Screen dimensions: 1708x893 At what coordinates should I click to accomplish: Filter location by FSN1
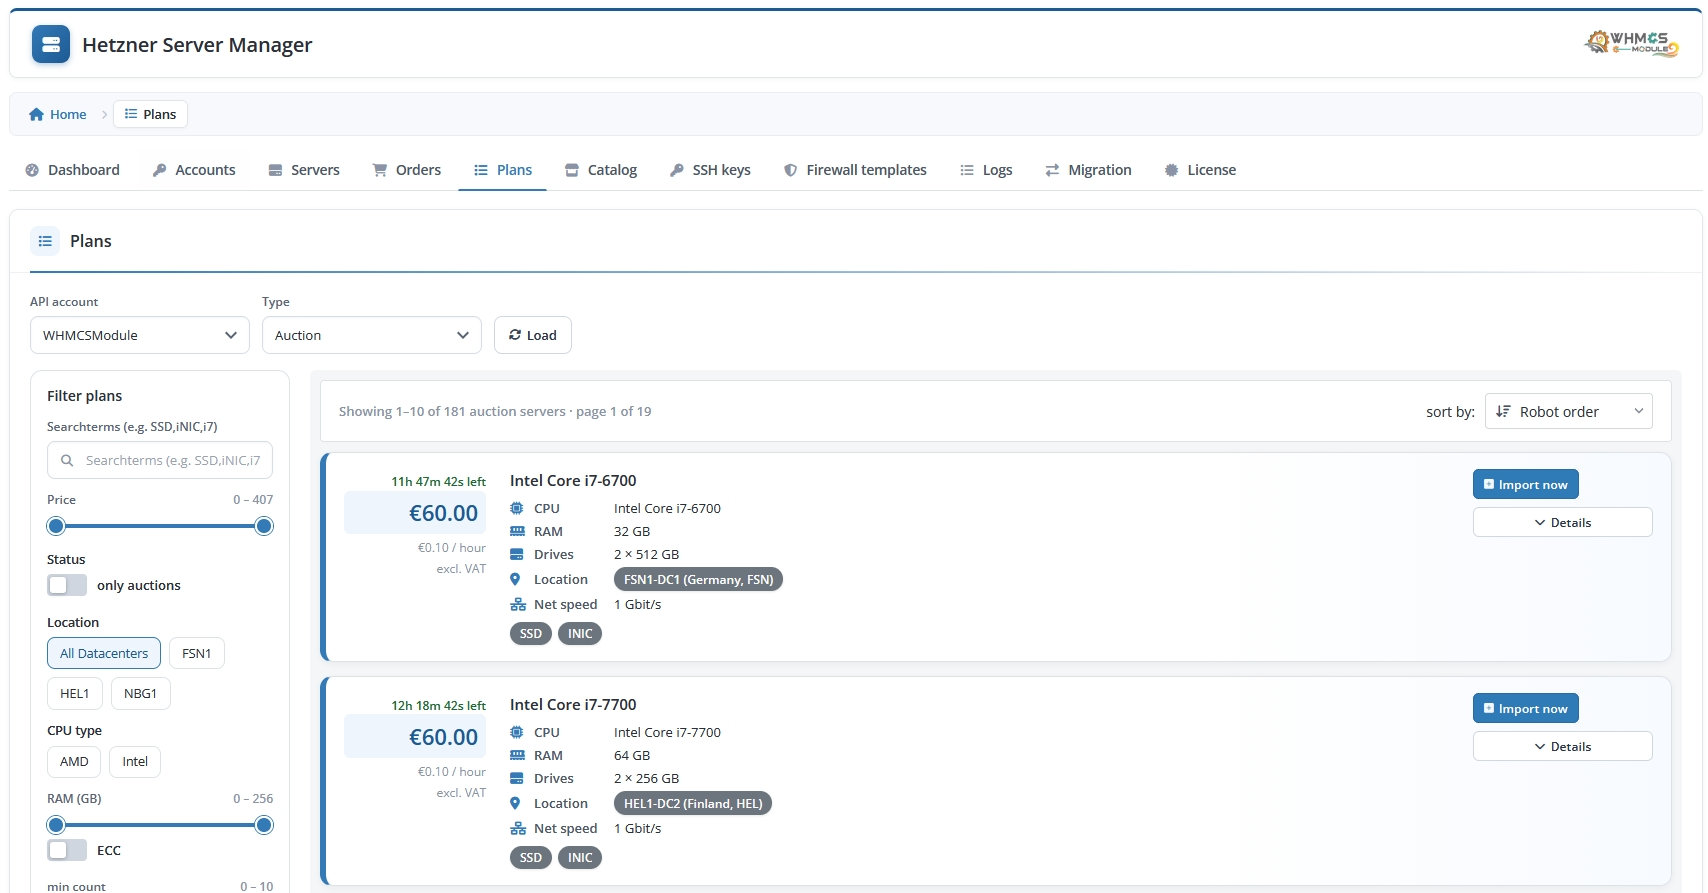197,653
